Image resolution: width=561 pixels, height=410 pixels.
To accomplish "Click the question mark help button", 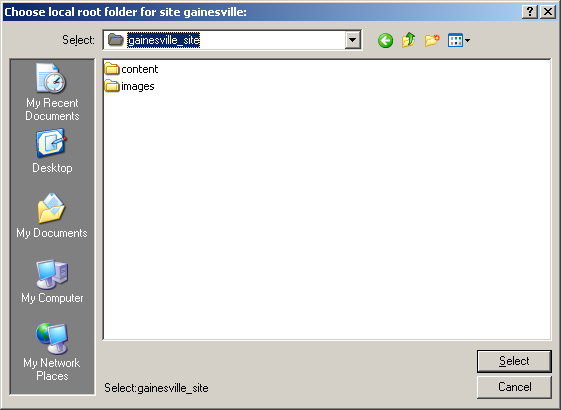I will [530, 12].
